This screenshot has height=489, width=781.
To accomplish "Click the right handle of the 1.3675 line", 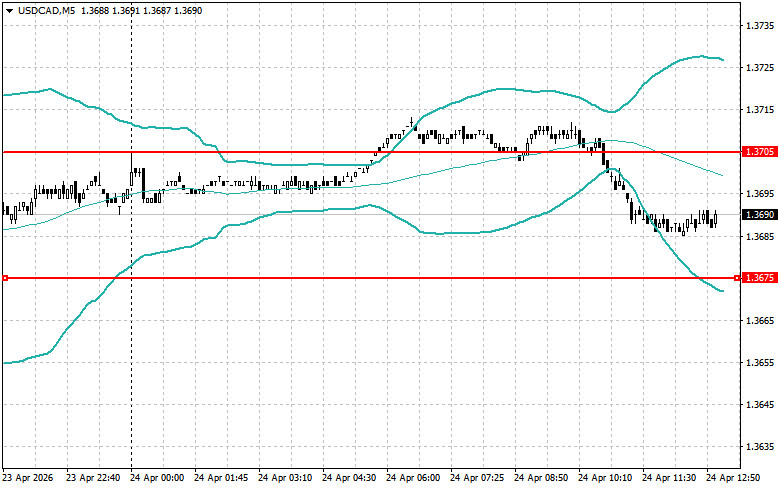I will click(x=737, y=278).
